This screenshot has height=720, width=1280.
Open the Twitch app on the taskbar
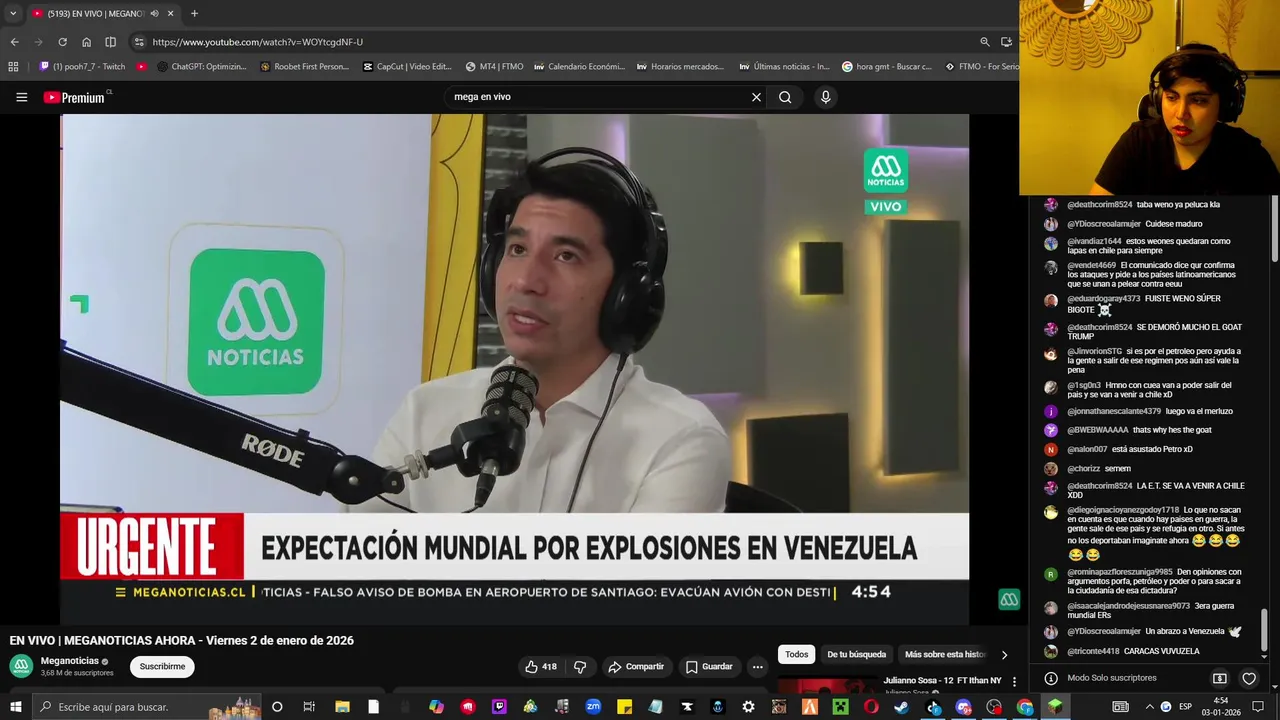point(499,707)
